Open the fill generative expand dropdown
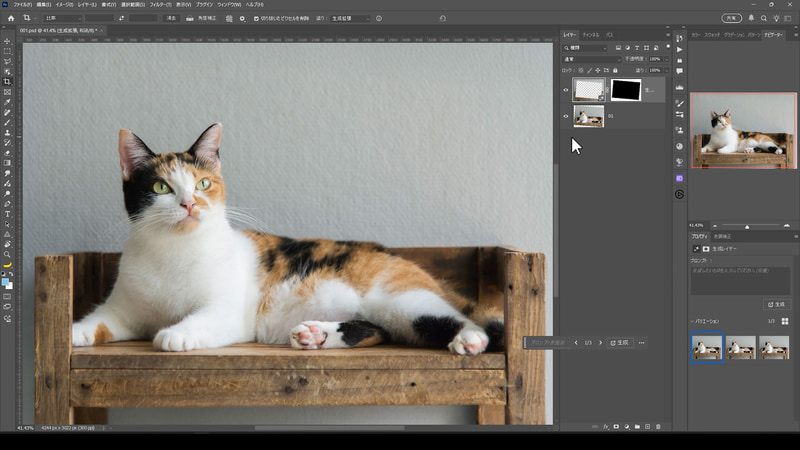Viewport: 800px width, 450px height. coord(350,18)
